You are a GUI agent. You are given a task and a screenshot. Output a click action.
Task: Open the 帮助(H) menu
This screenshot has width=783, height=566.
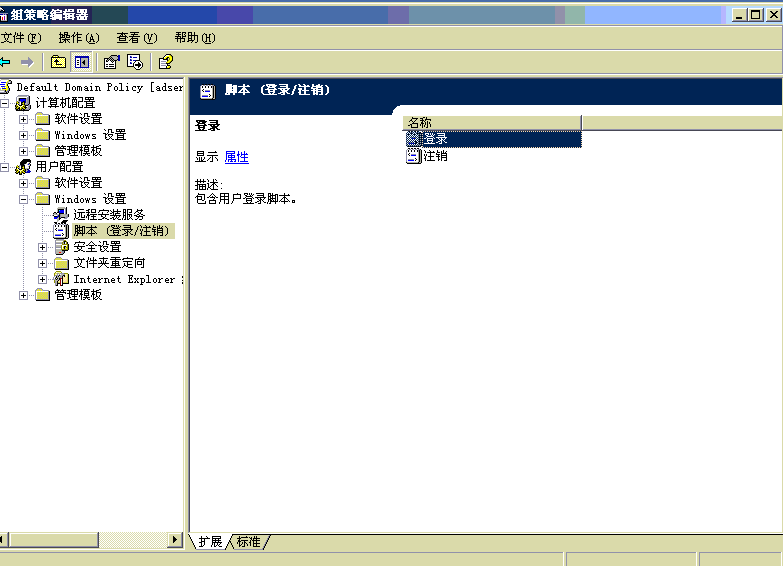pos(195,38)
